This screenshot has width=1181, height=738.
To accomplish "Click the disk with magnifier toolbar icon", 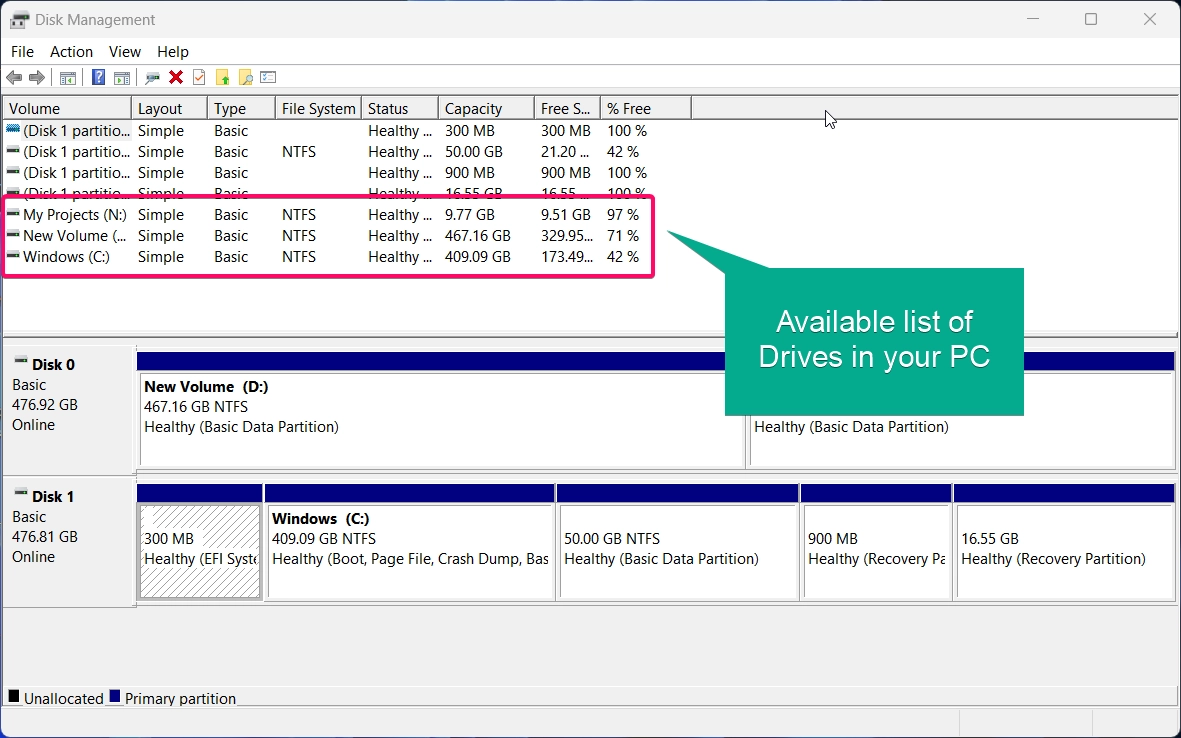I will tap(152, 78).
